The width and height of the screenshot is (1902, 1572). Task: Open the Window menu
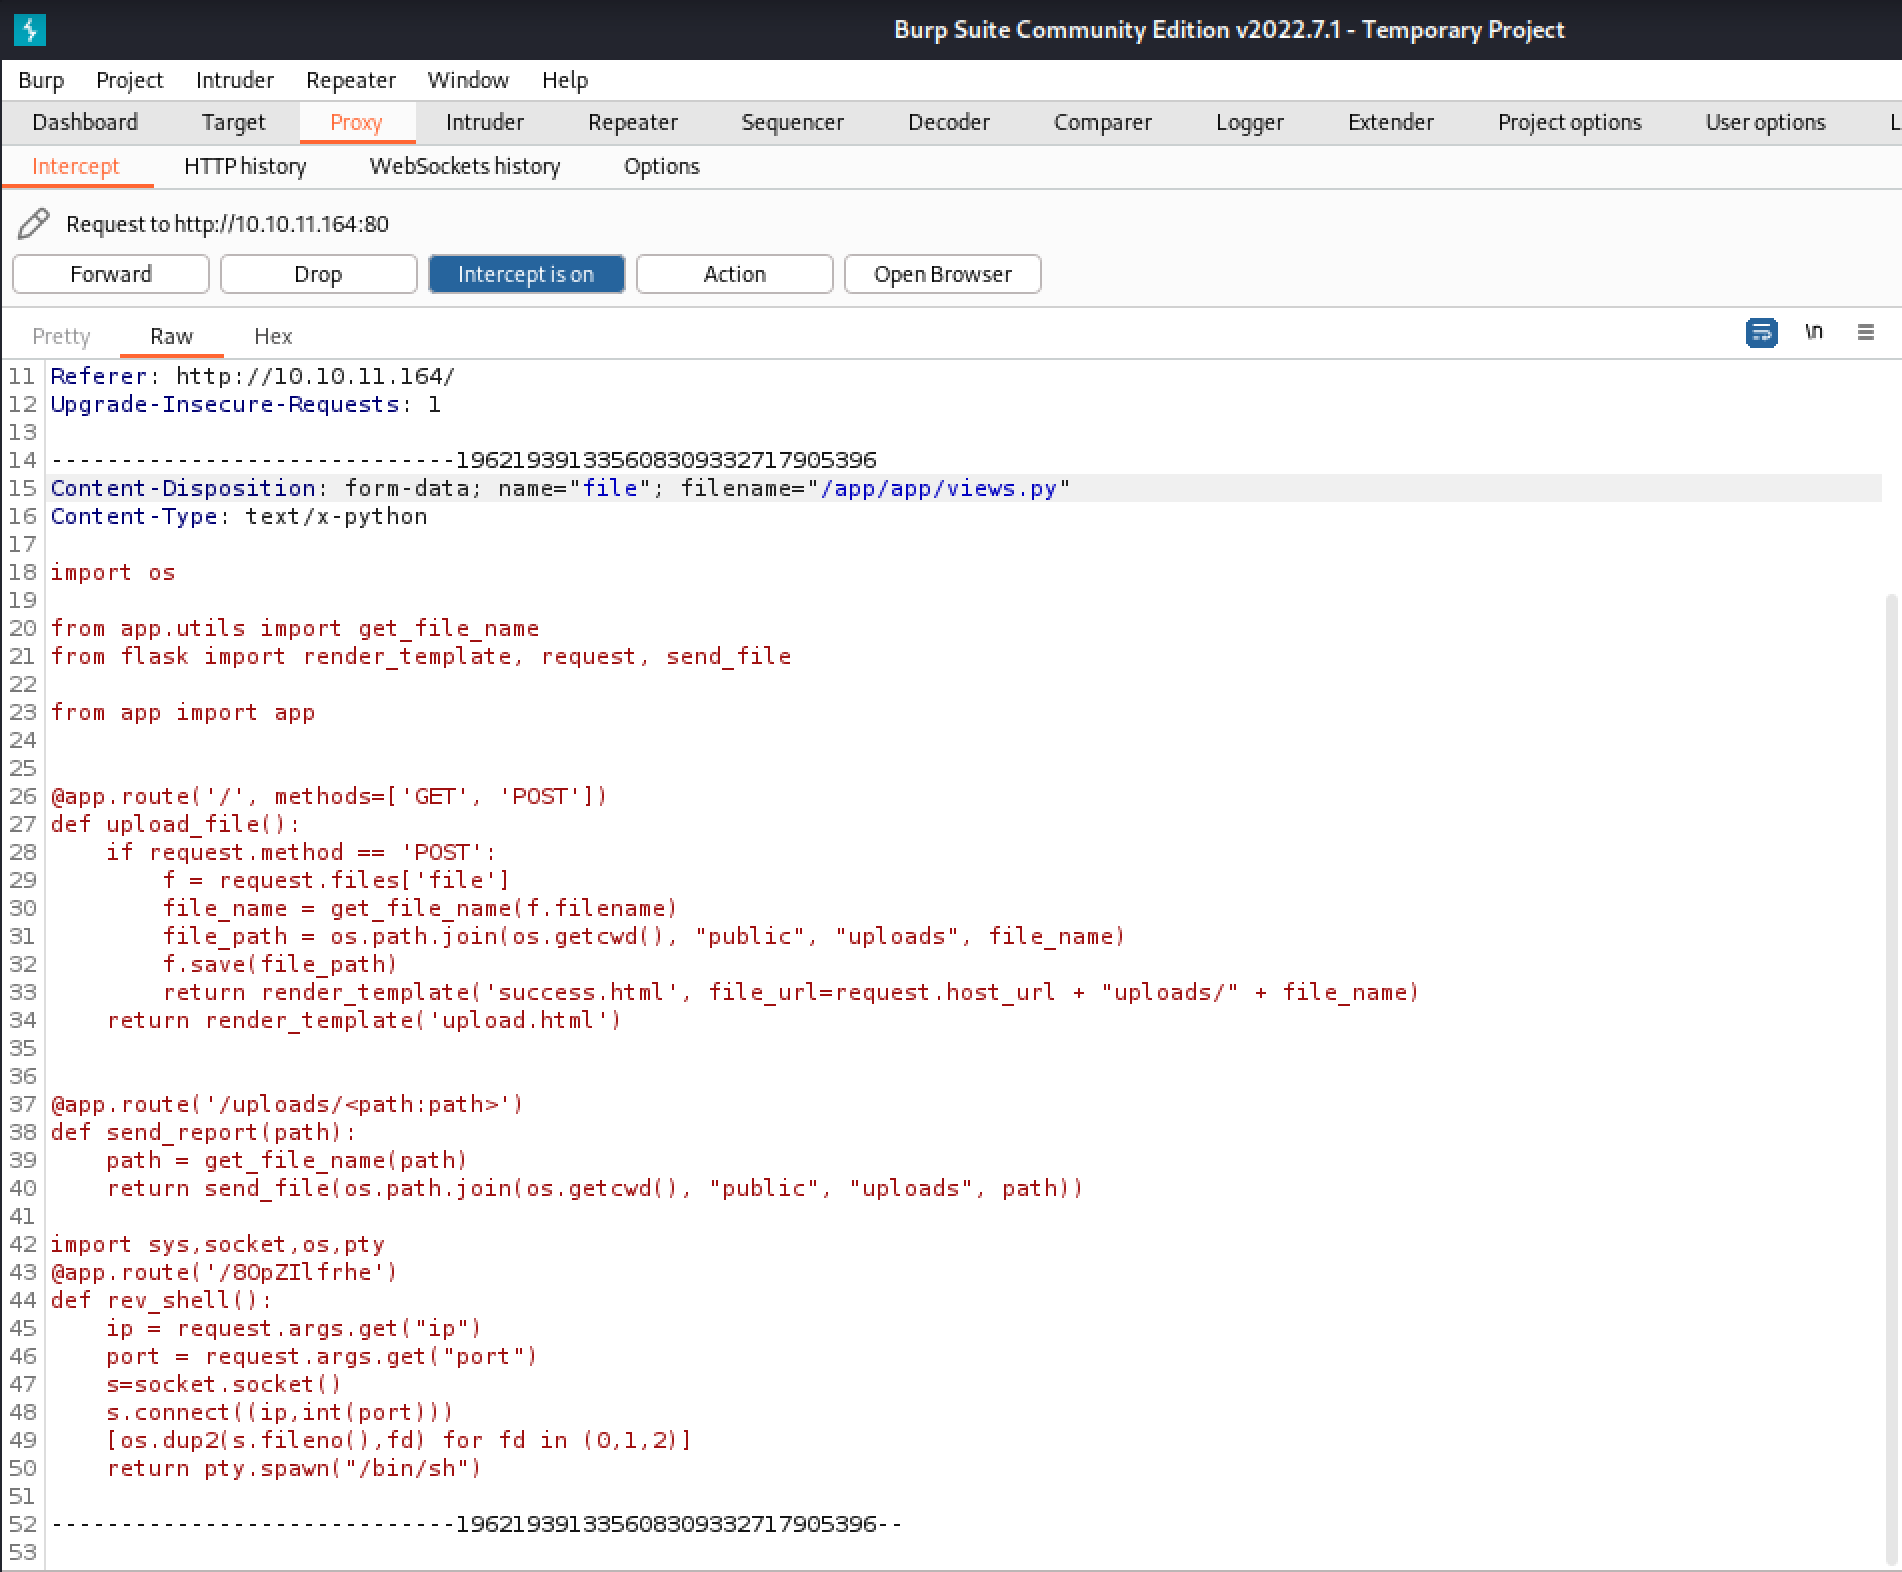(x=468, y=80)
